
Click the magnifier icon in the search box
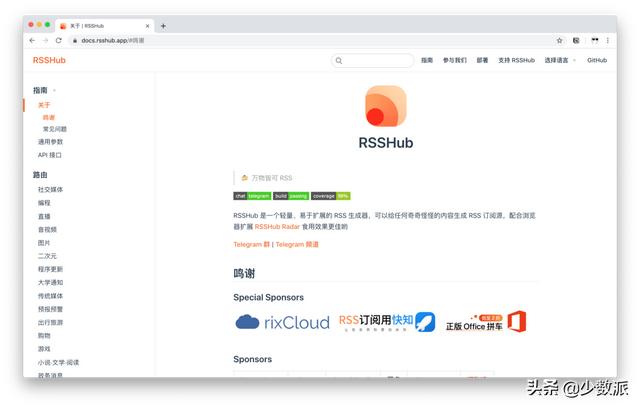[339, 60]
